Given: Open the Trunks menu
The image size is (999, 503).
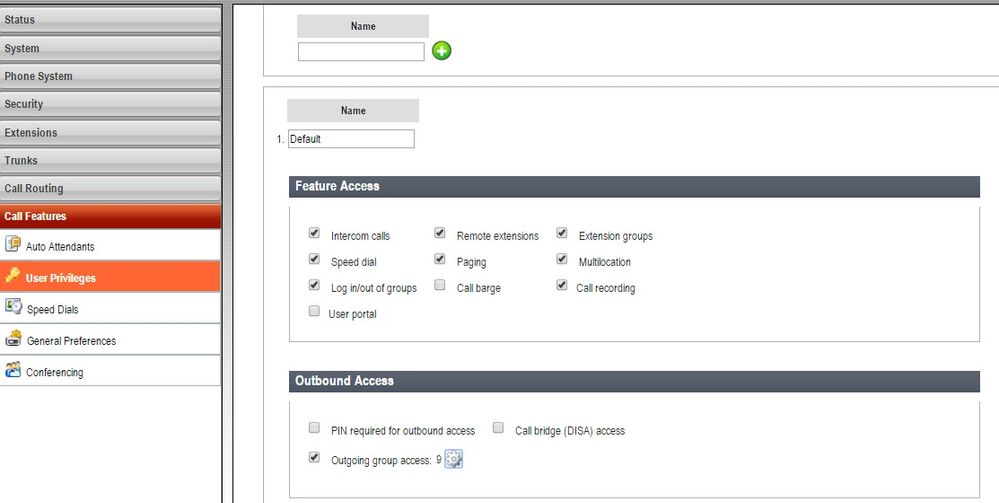Looking at the screenshot, I should coord(110,160).
